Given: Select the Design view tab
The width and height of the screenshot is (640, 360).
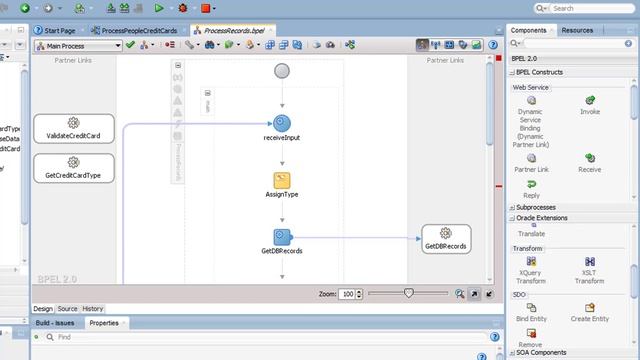Looking at the screenshot, I should tap(43, 309).
